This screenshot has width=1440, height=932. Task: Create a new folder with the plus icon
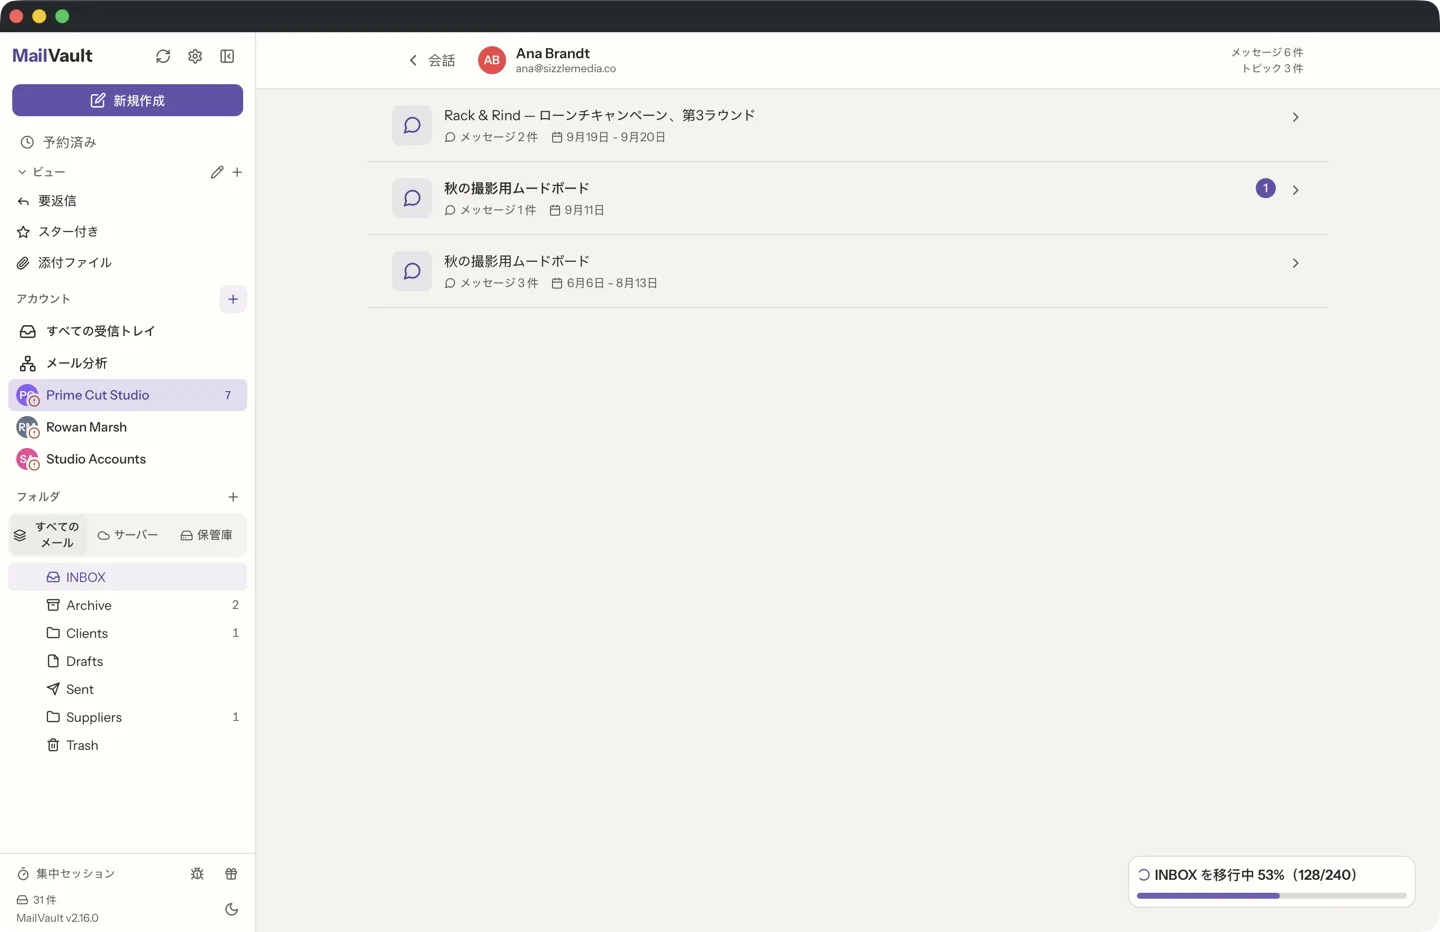point(233,497)
